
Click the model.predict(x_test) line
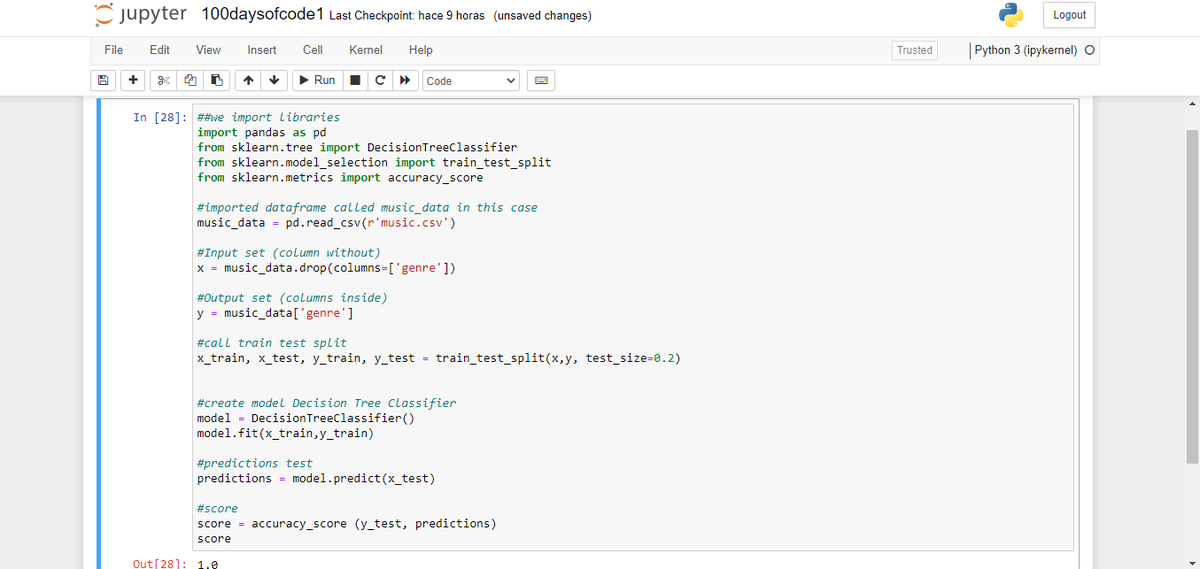coord(316,478)
